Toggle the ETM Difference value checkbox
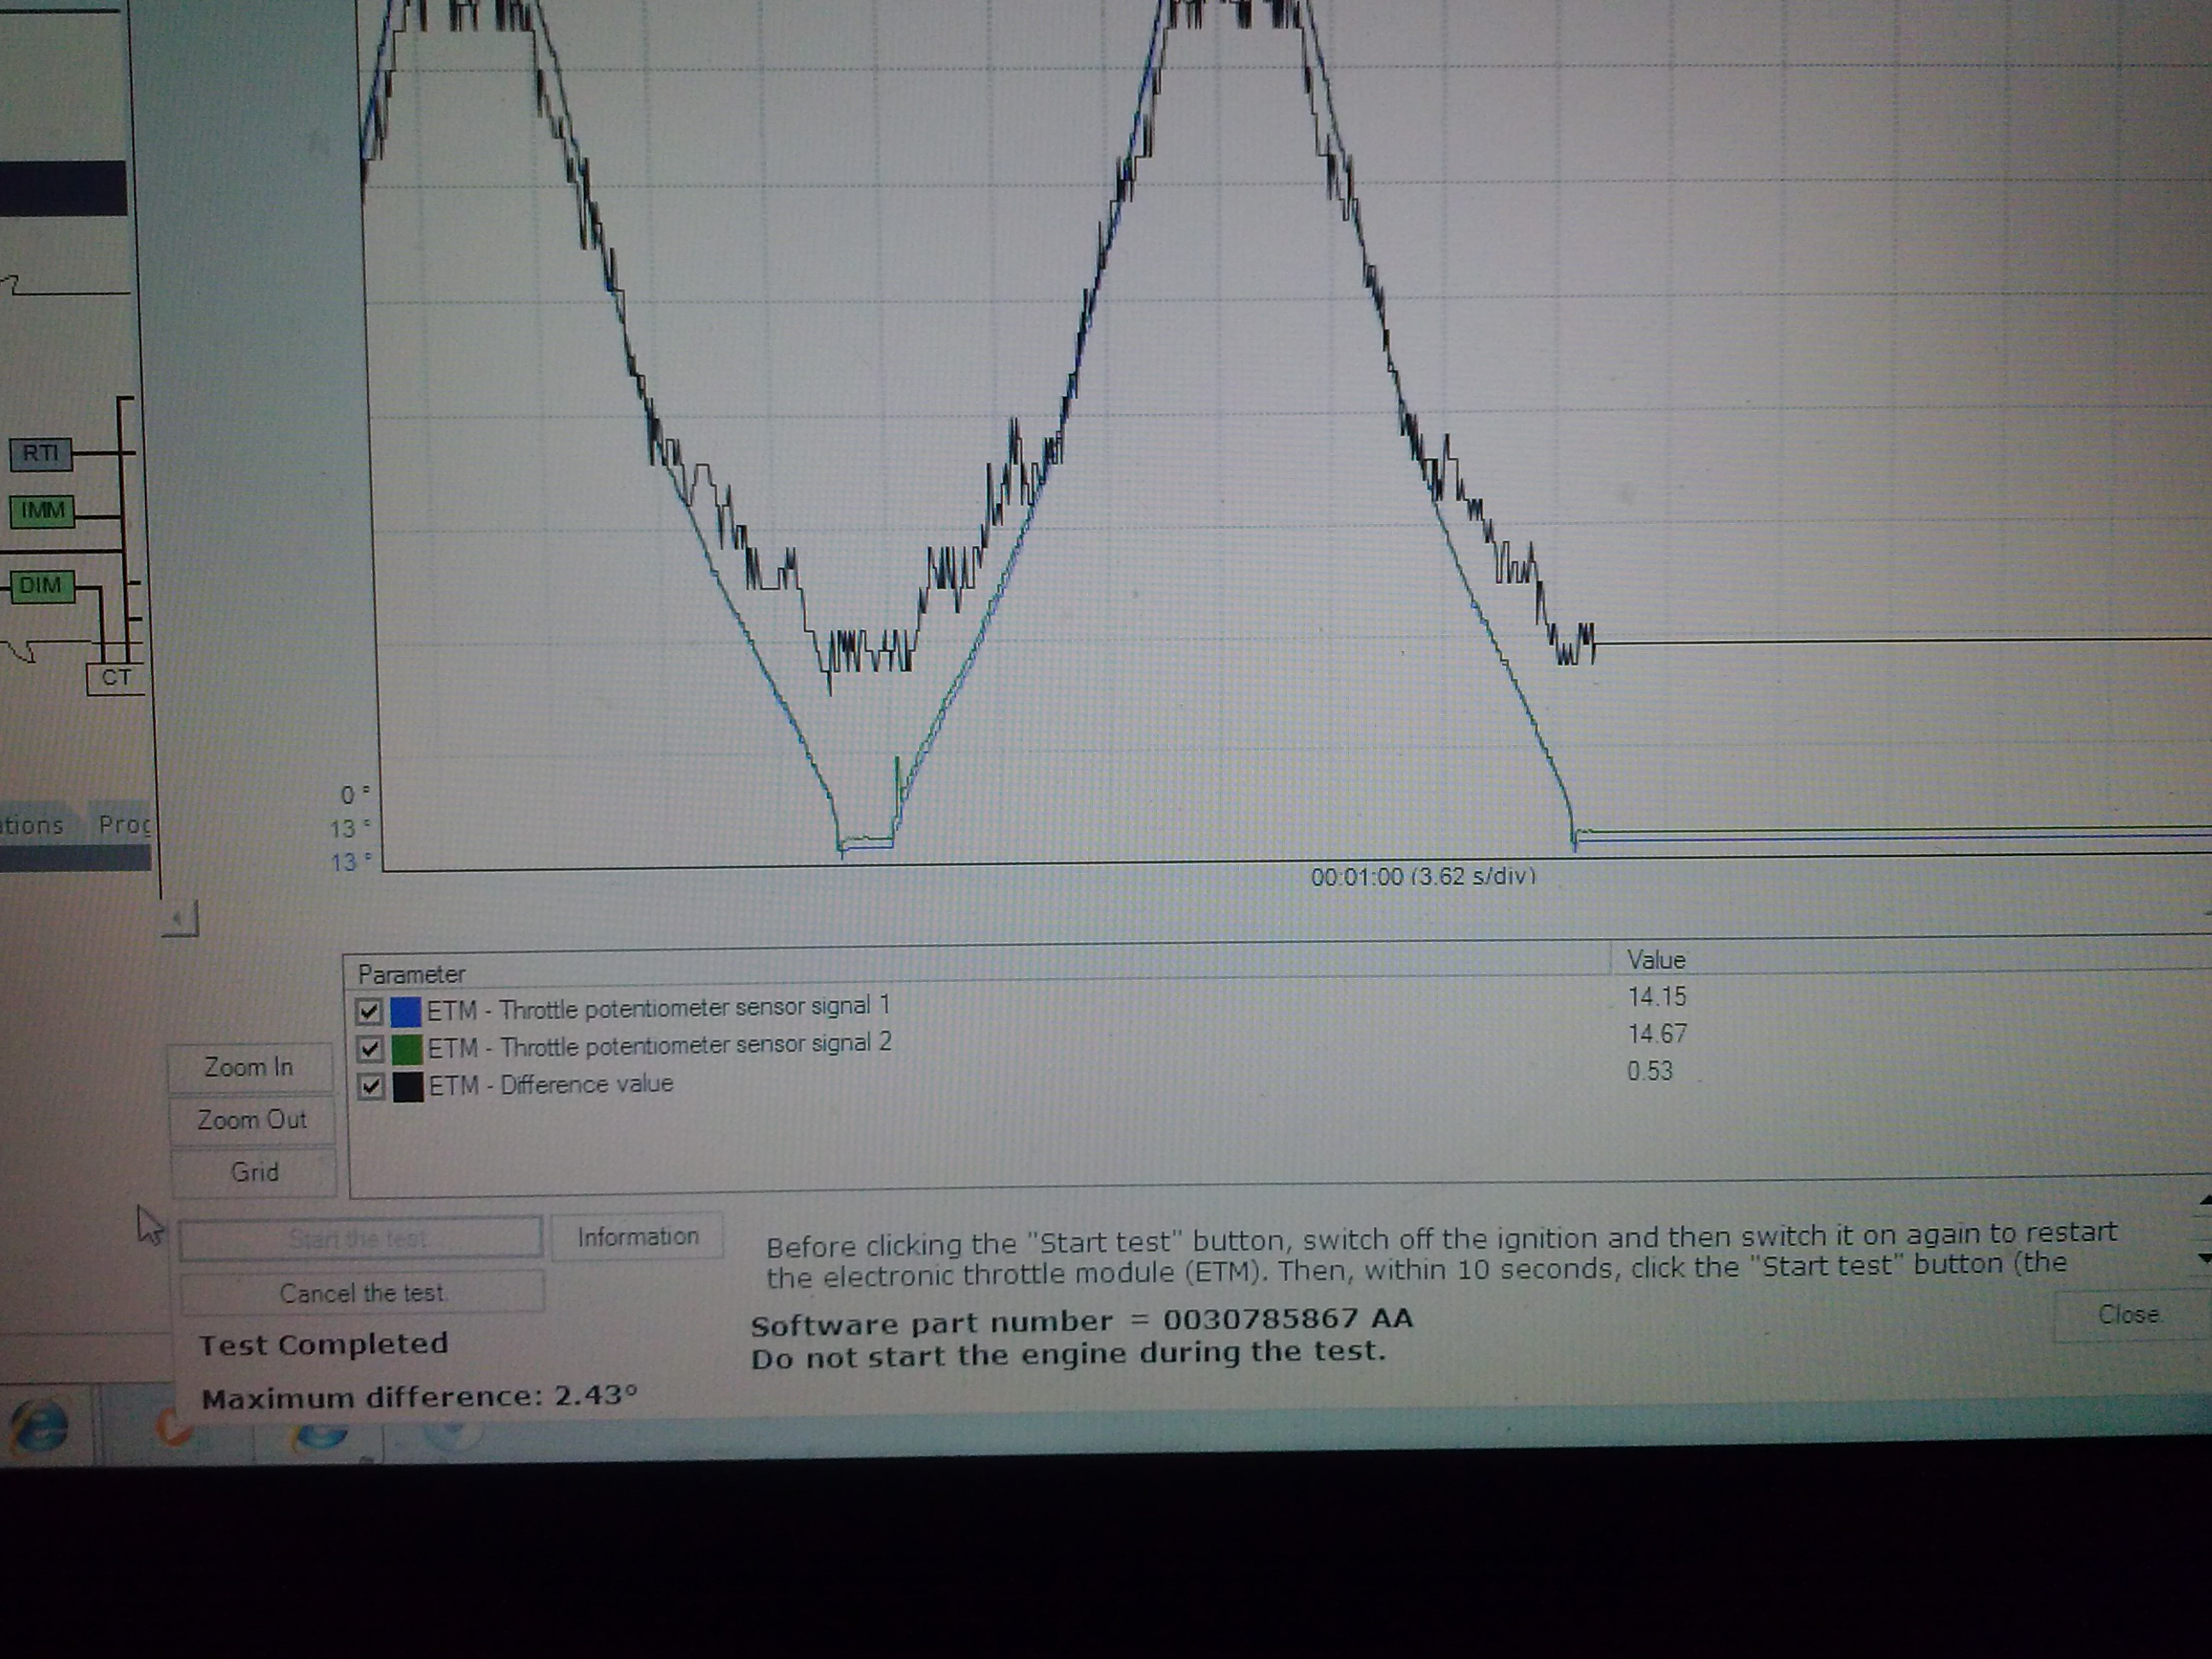 pos(371,1086)
